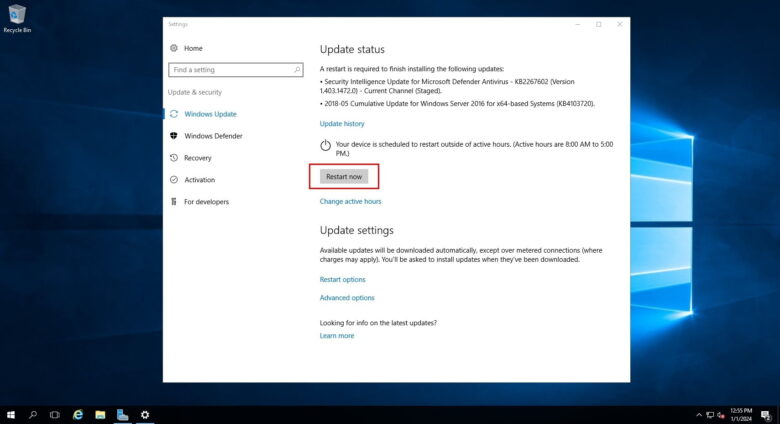Show hidden tray icons chevron

click(699, 415)
